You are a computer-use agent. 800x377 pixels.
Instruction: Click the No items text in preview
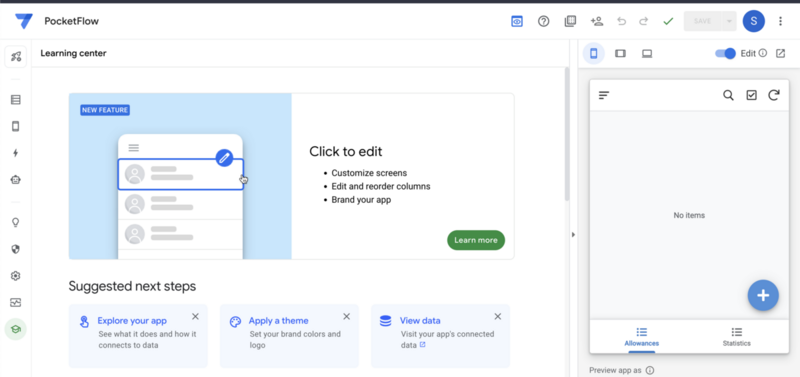[x=689, y=215]
